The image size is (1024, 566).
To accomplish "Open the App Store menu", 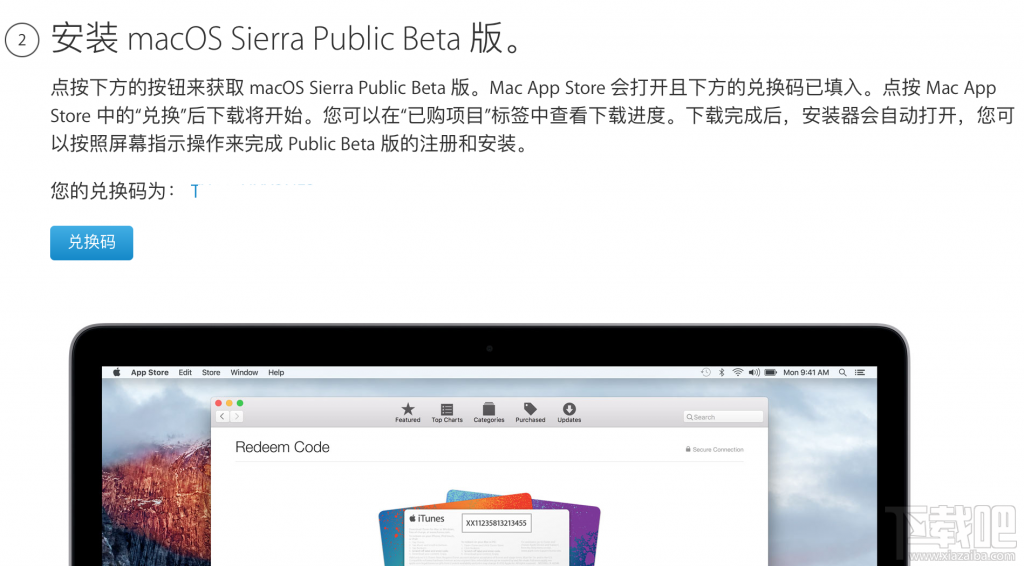I will point(150,372).
